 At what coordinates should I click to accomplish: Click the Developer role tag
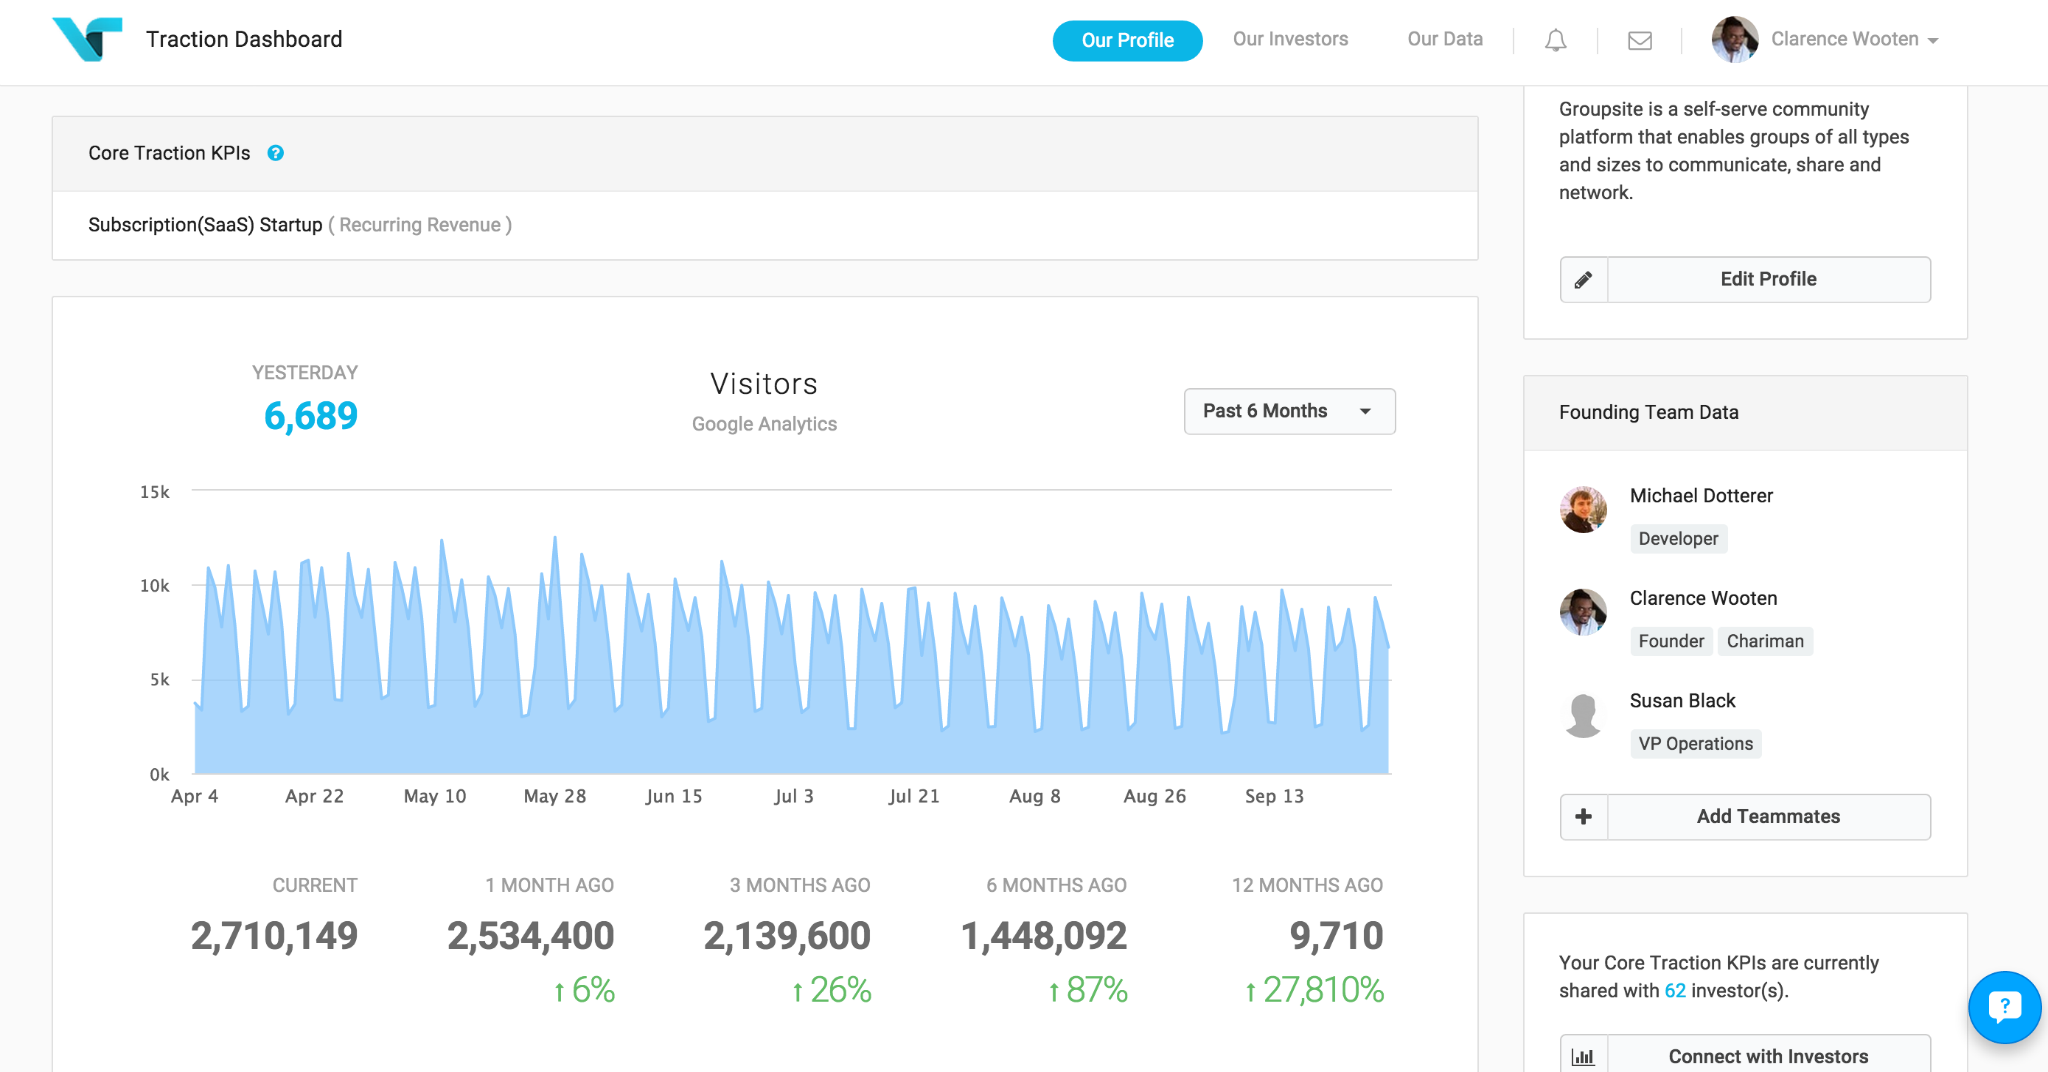click(x=1678, y=539)
